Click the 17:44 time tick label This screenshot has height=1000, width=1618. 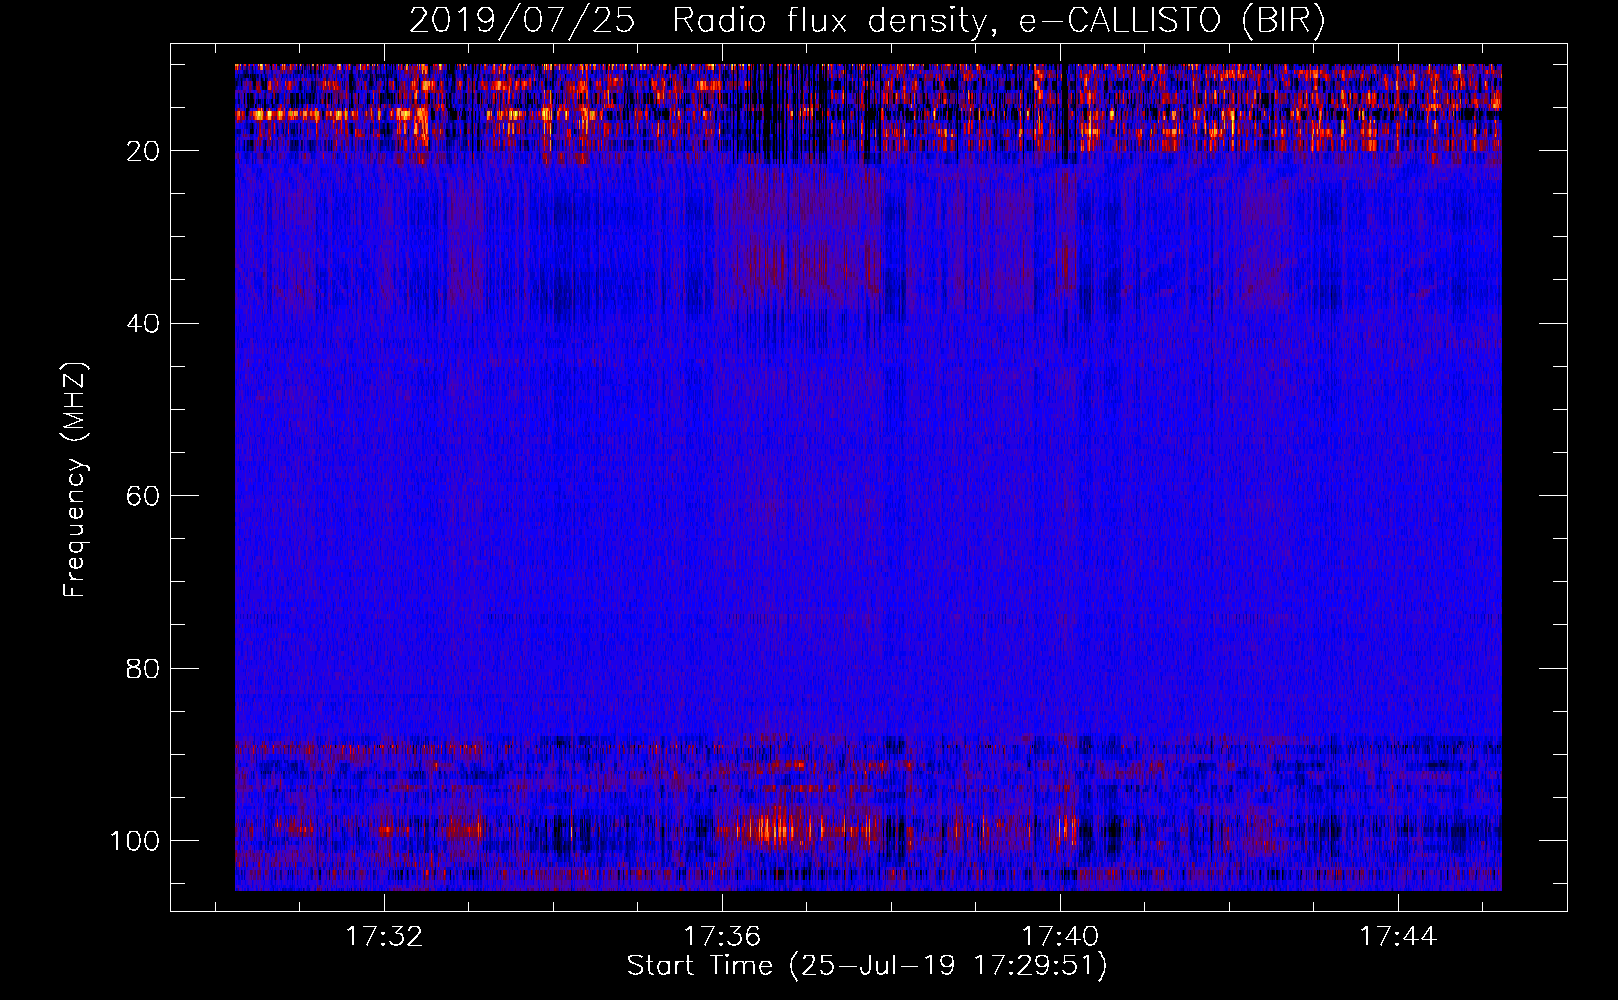click(1398, 937)
